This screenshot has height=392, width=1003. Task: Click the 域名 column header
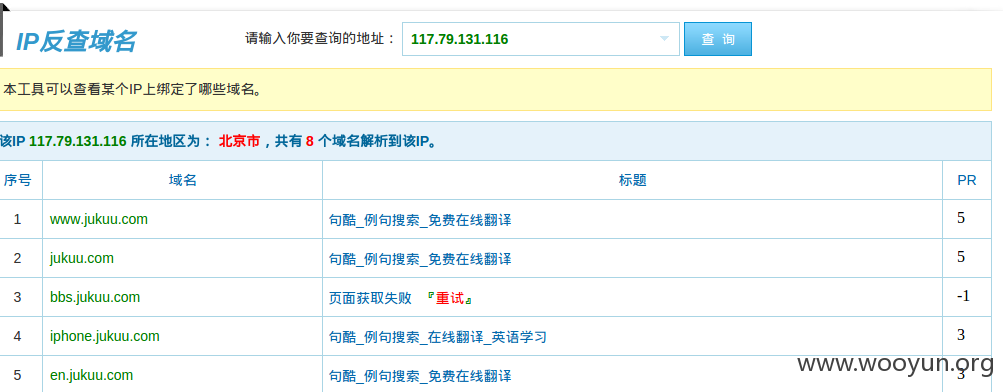pos(182,180)
